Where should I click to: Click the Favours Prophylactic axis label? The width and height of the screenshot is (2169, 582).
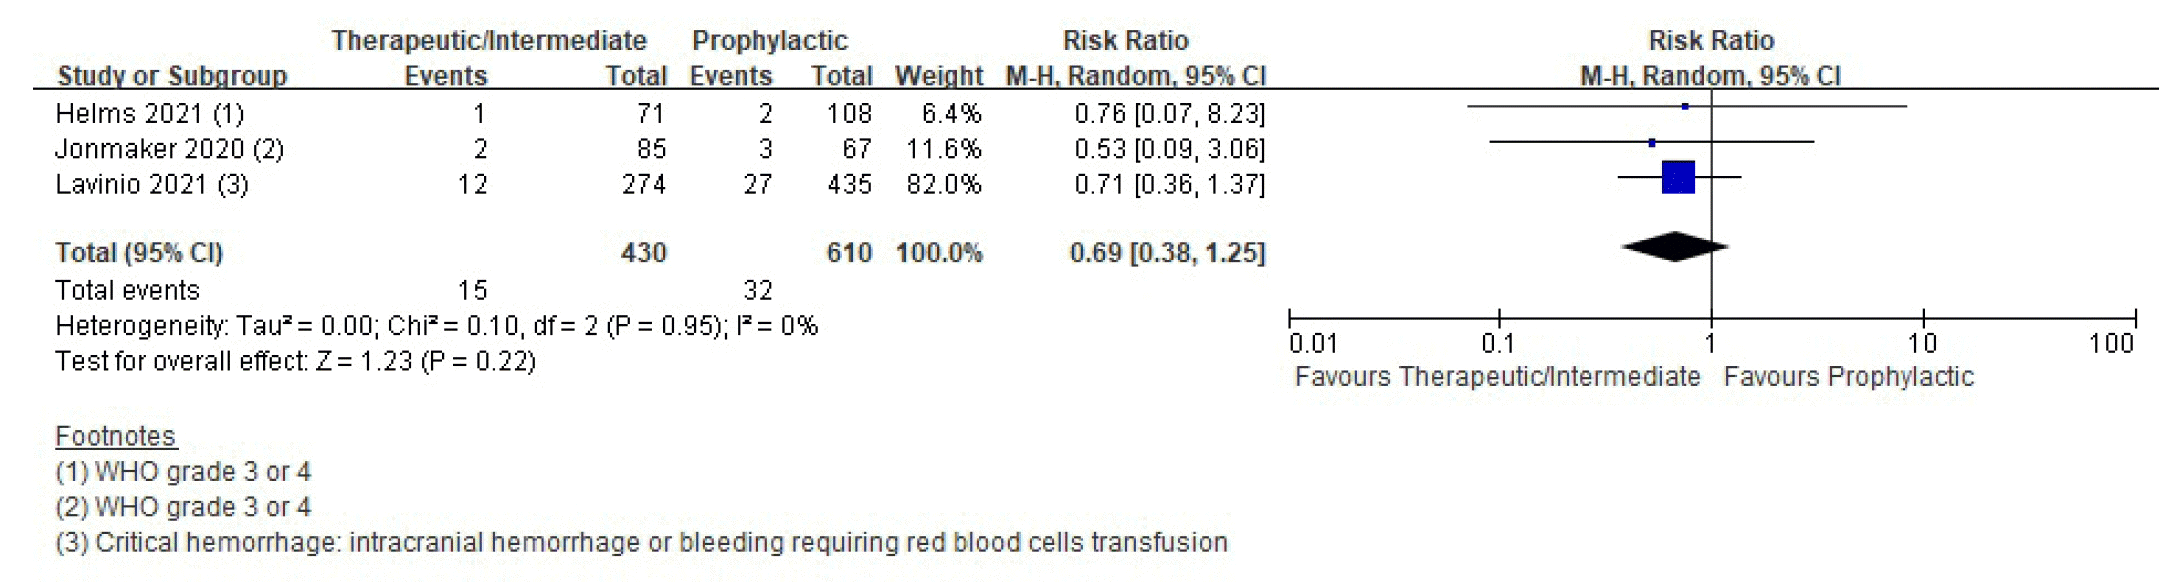click(1848, 377)
